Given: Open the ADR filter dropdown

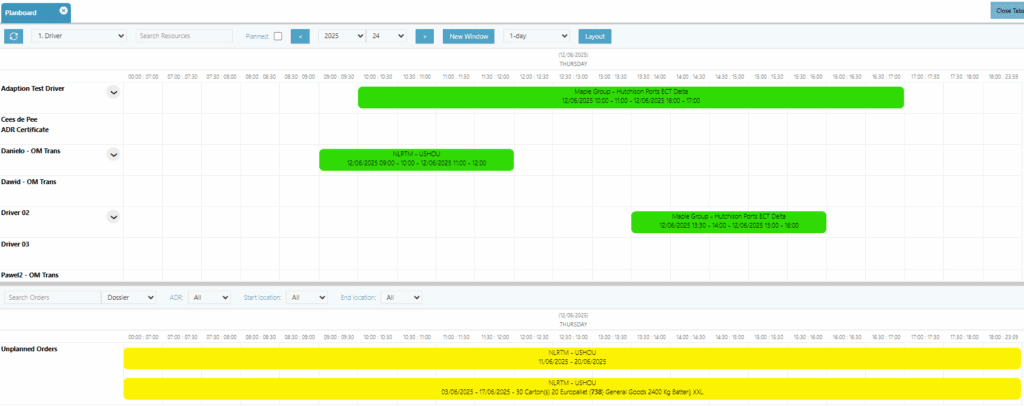Looking at the screenshot, I should point(210,297).
